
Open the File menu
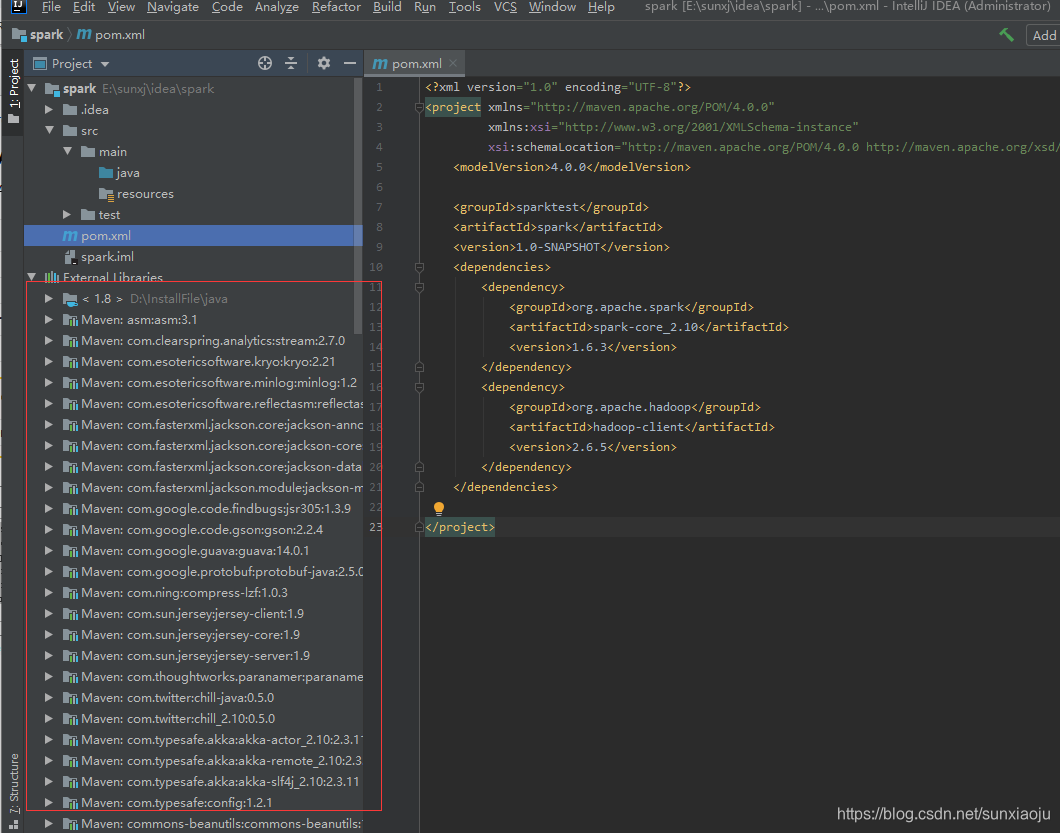tap(51, 7)
